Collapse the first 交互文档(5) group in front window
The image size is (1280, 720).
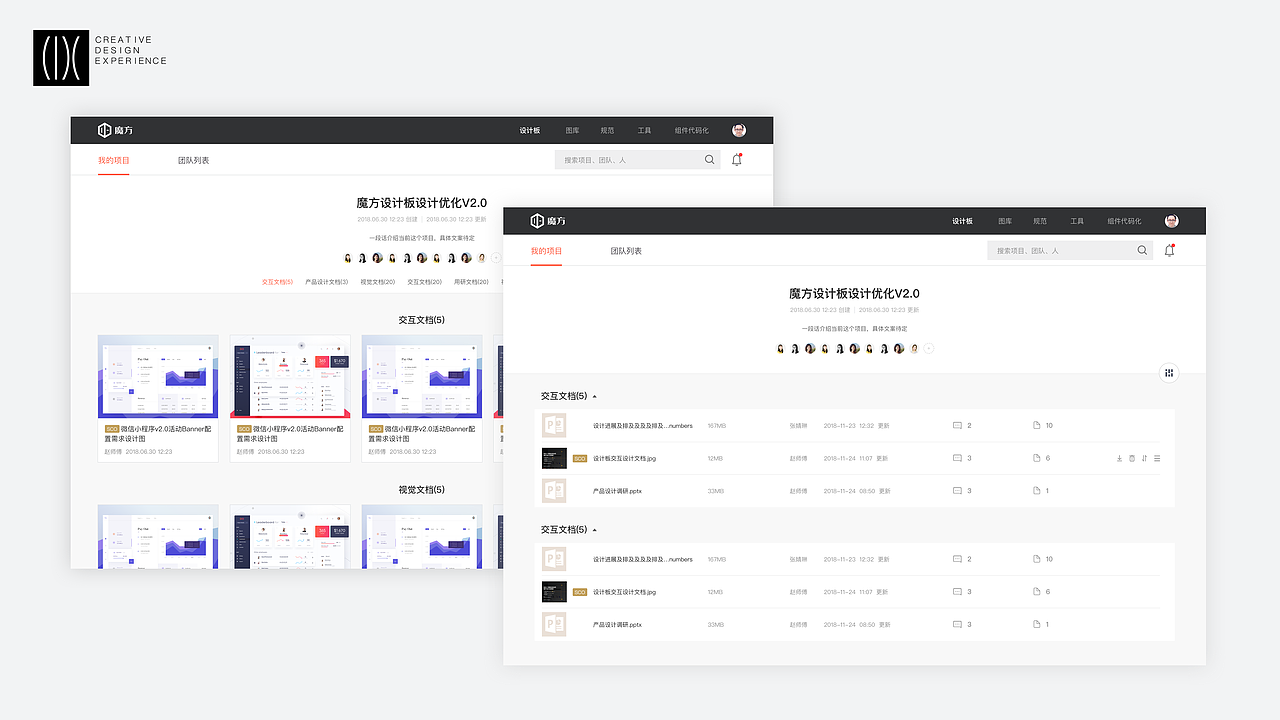point(595,397)
